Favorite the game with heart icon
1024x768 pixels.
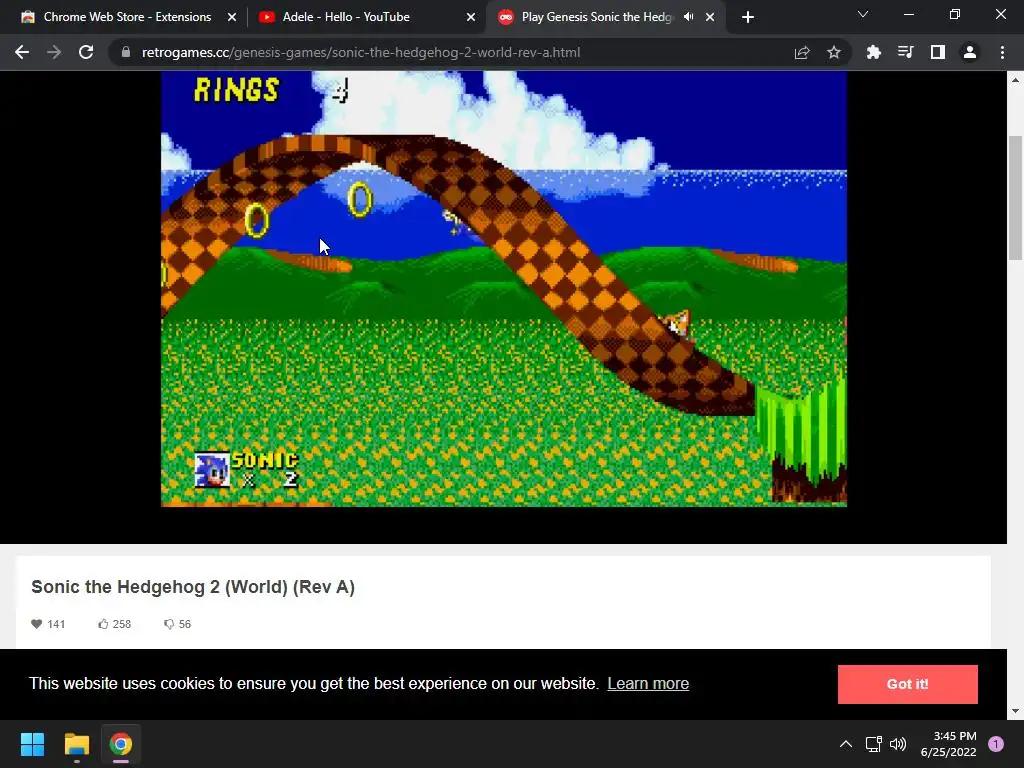point(37,624)
